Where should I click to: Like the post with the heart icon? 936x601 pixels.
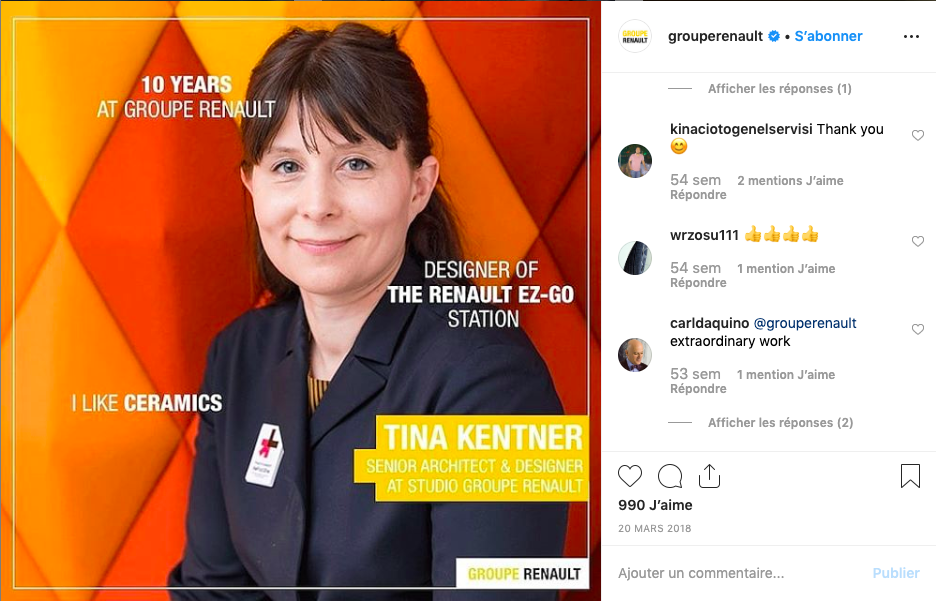point(630,476)
